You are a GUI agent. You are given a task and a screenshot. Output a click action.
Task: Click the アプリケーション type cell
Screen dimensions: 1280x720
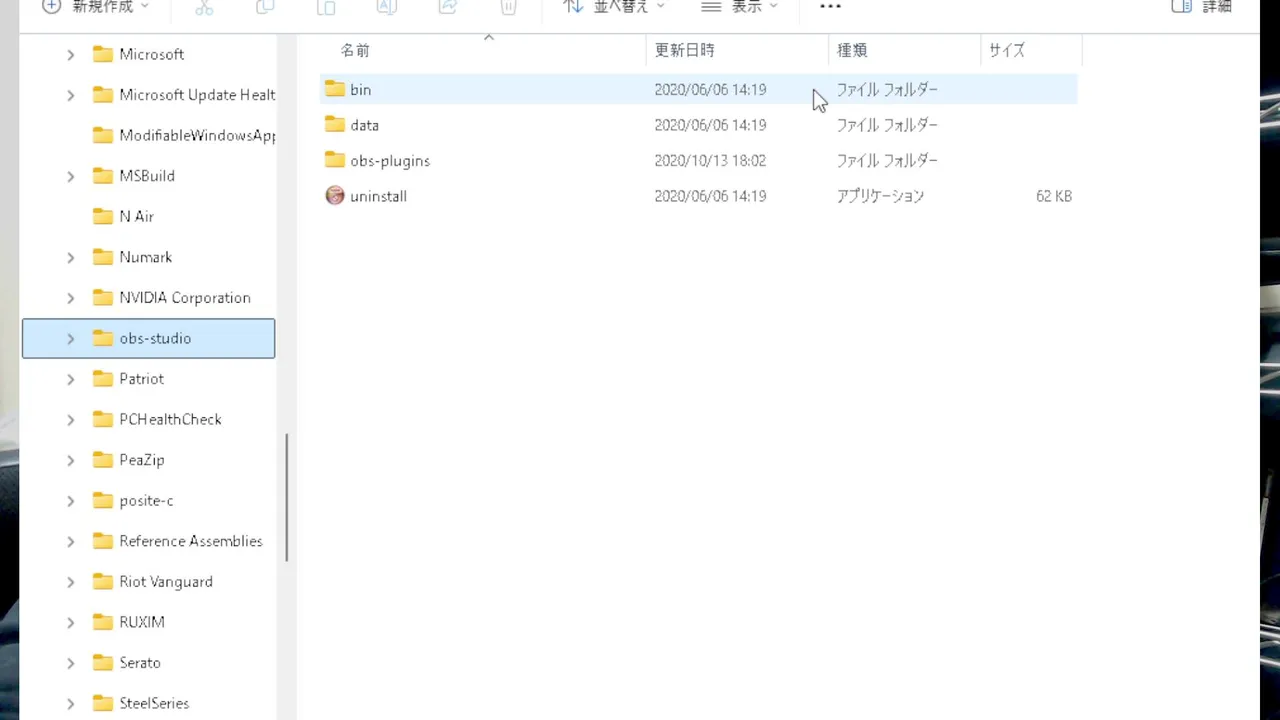coord(880,196)
